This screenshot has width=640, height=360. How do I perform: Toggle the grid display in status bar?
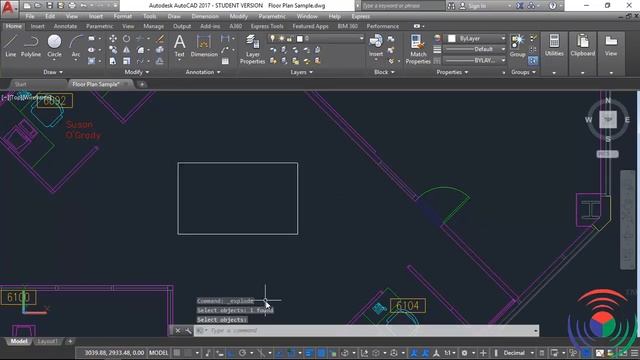click(x=177, y=353)
